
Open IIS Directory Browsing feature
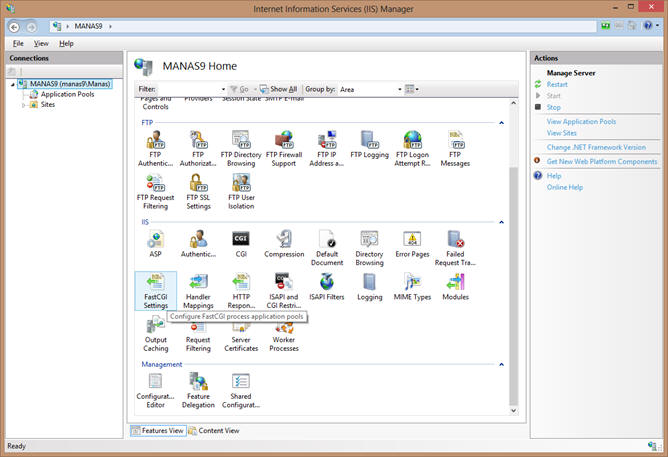coord(369,248)
